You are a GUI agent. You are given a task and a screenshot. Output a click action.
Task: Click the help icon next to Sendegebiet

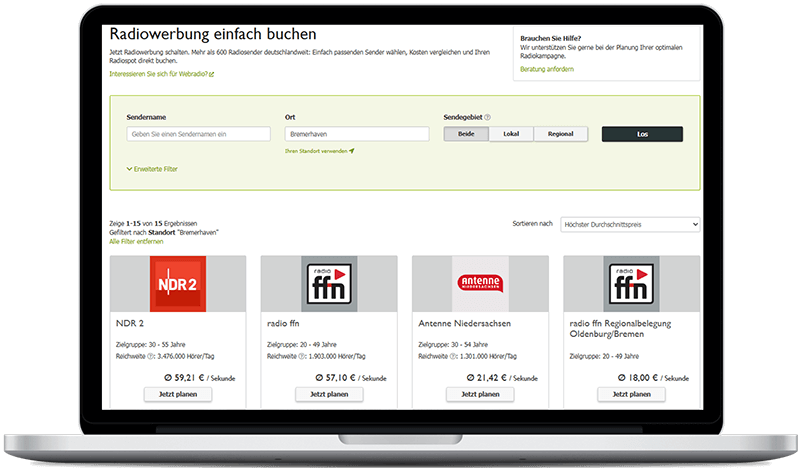click(x=487, y=117)
